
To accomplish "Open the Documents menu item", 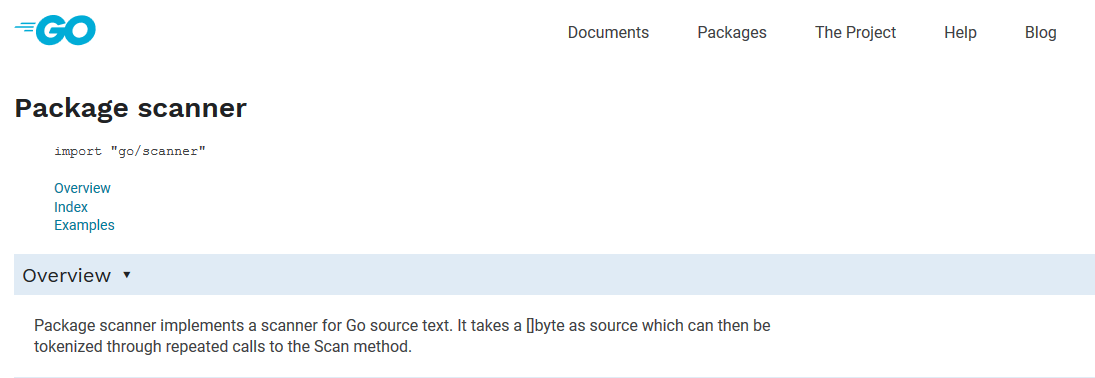I will (608, 33).
